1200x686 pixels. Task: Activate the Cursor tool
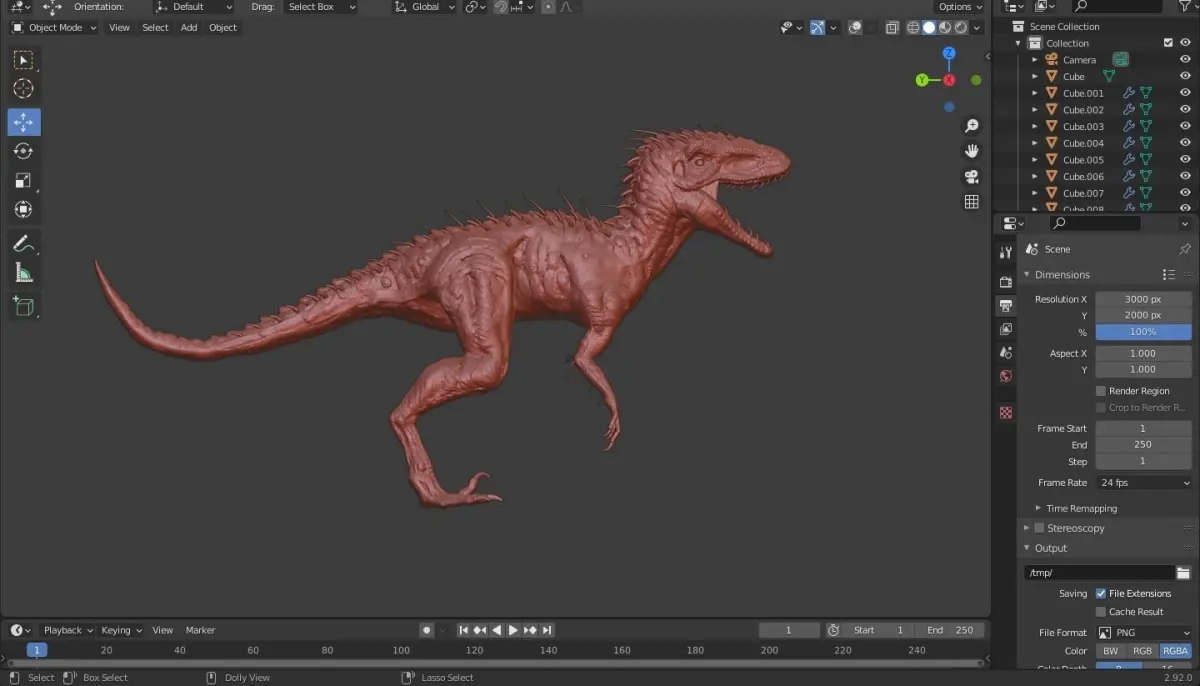pyautogui.click(x=24, y=89)
